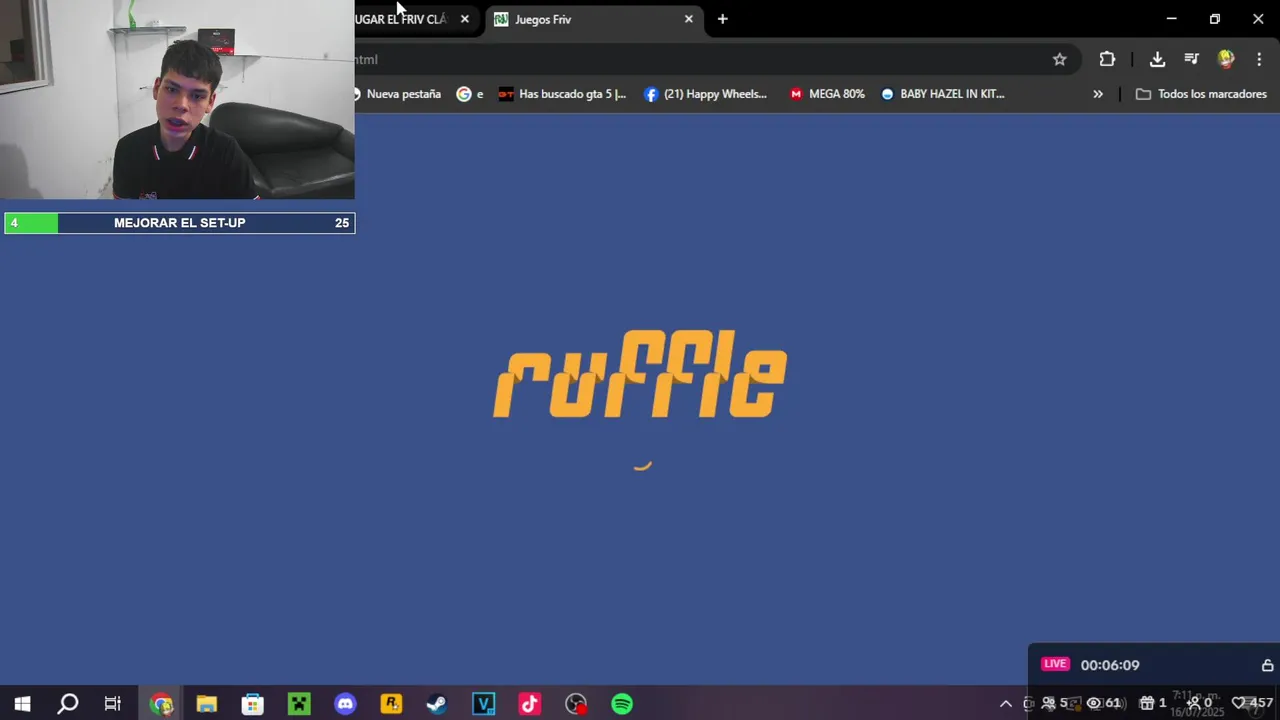Image resolution: width=1280 pixels, height=720 pixels.
Task: Open Rockstar Games Launcher from the taskbar
Action: pyautogui.click(x=391, y=704)
